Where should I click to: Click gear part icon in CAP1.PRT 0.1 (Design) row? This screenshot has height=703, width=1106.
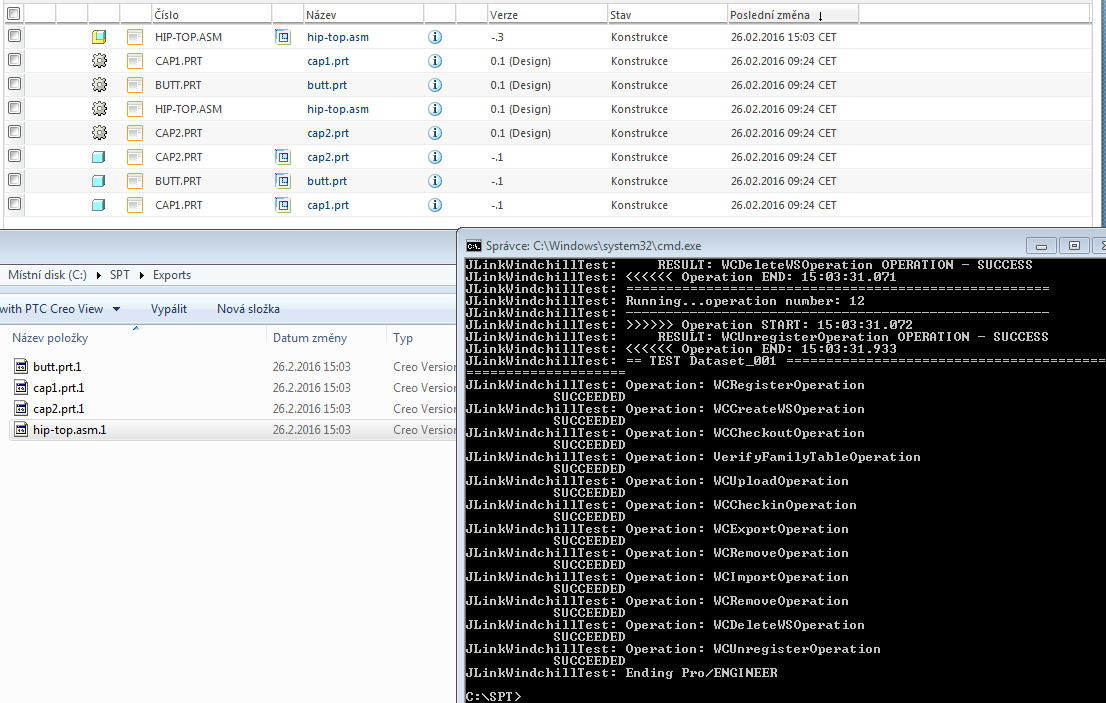pos(99,61)
